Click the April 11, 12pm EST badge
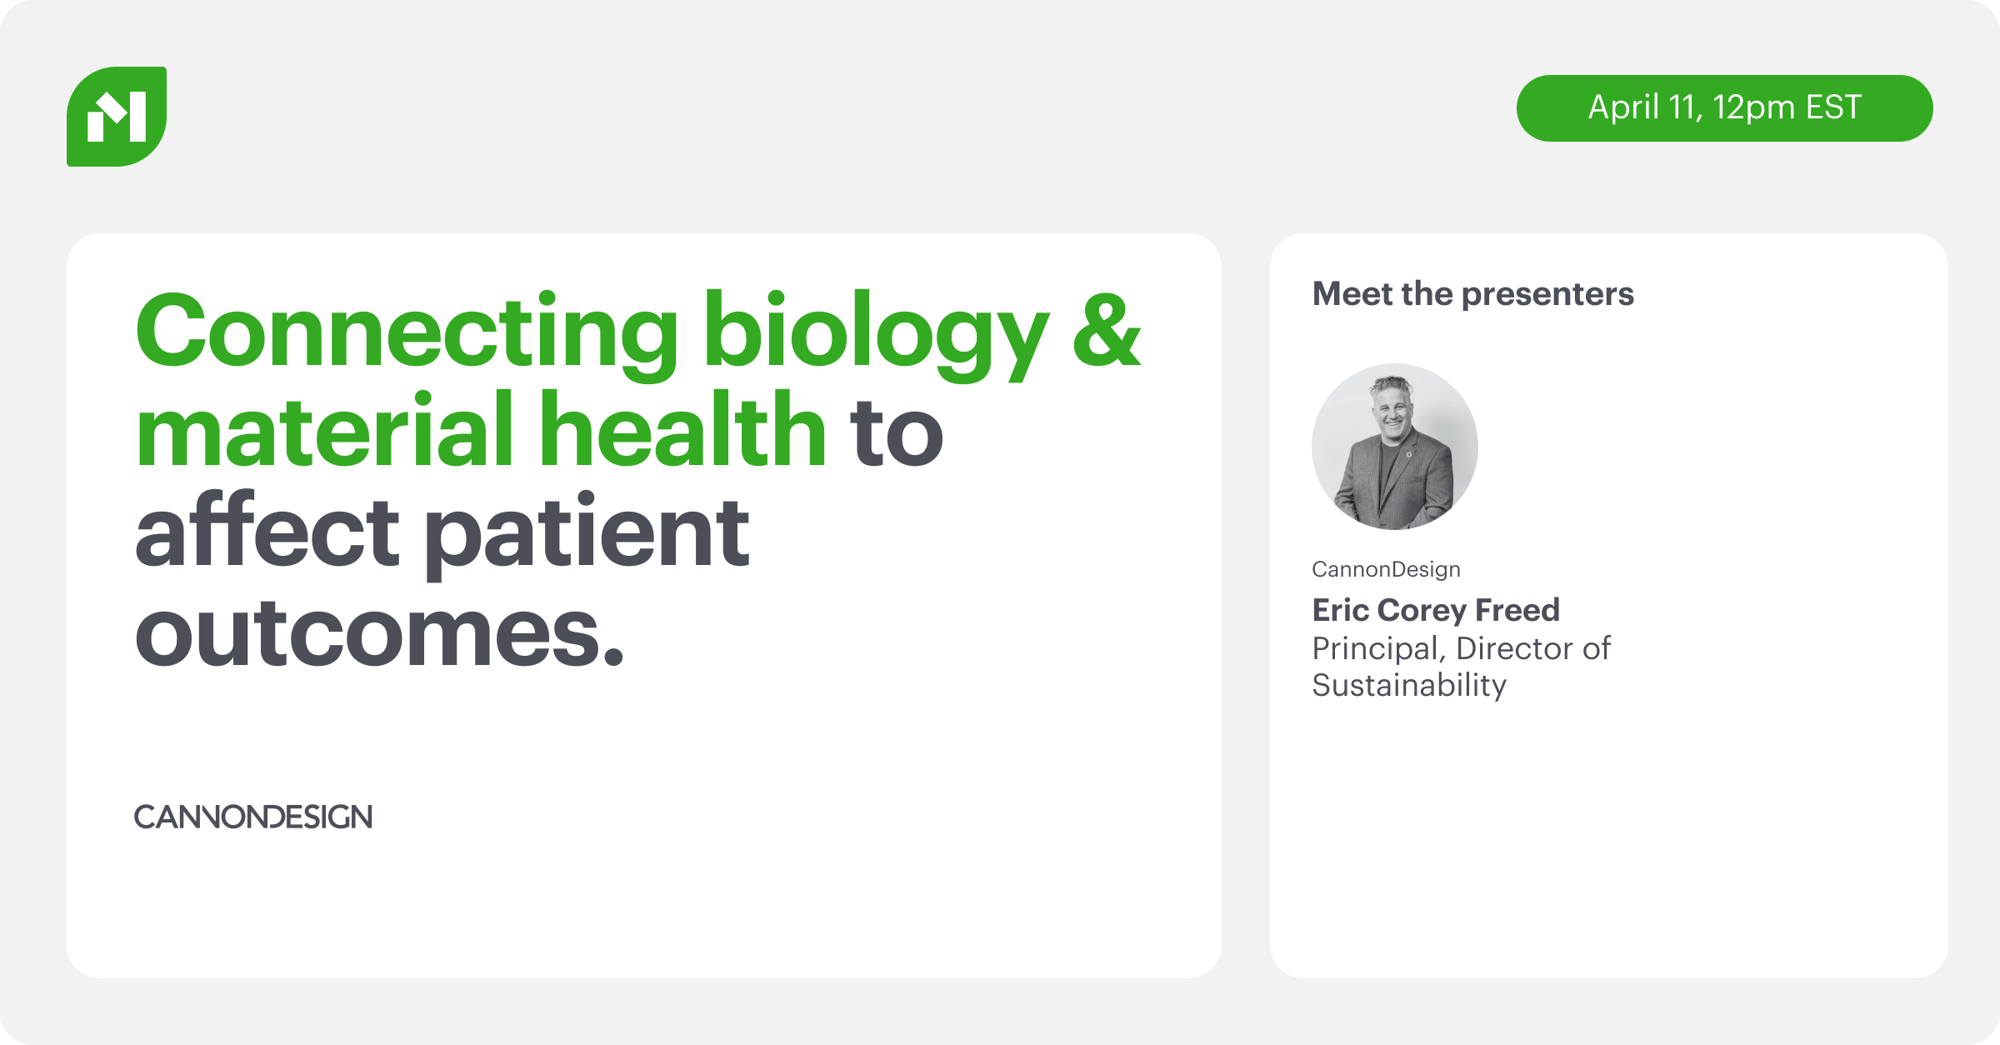The height and width of the screenshot is (1045, 2000). pos(1724,108)
